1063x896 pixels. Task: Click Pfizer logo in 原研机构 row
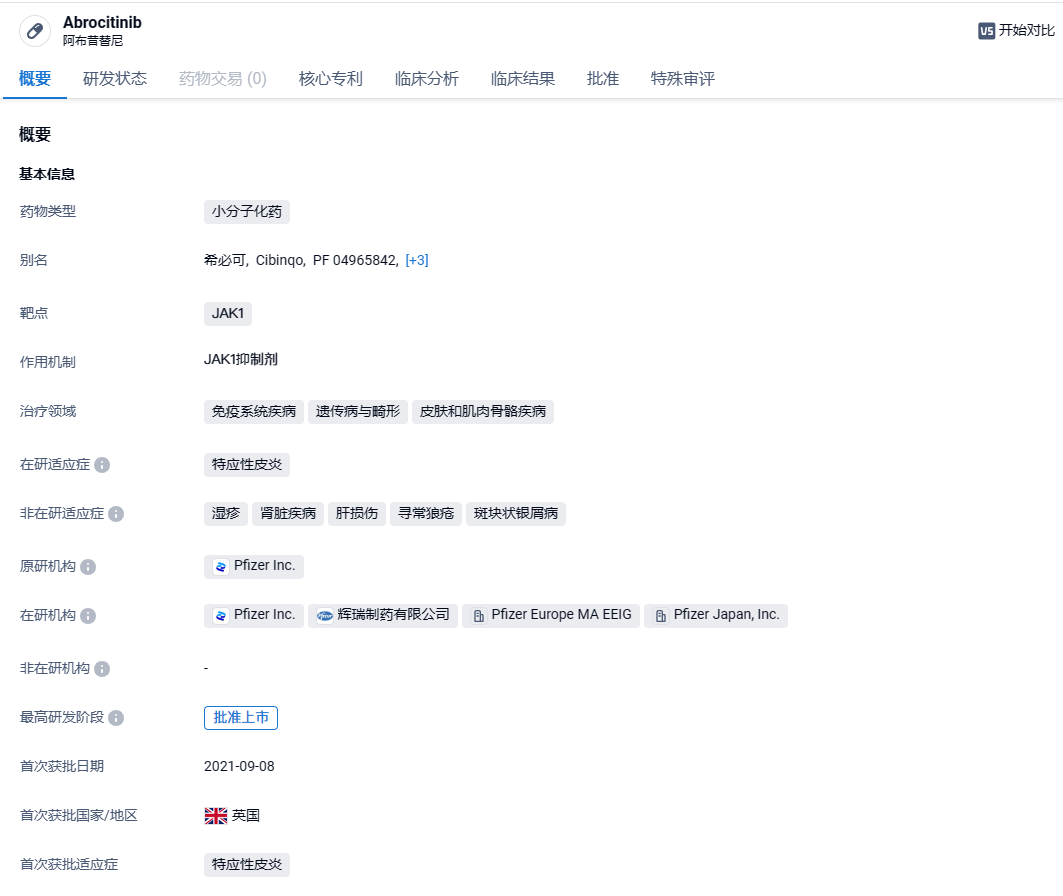[x=220, y=567]
